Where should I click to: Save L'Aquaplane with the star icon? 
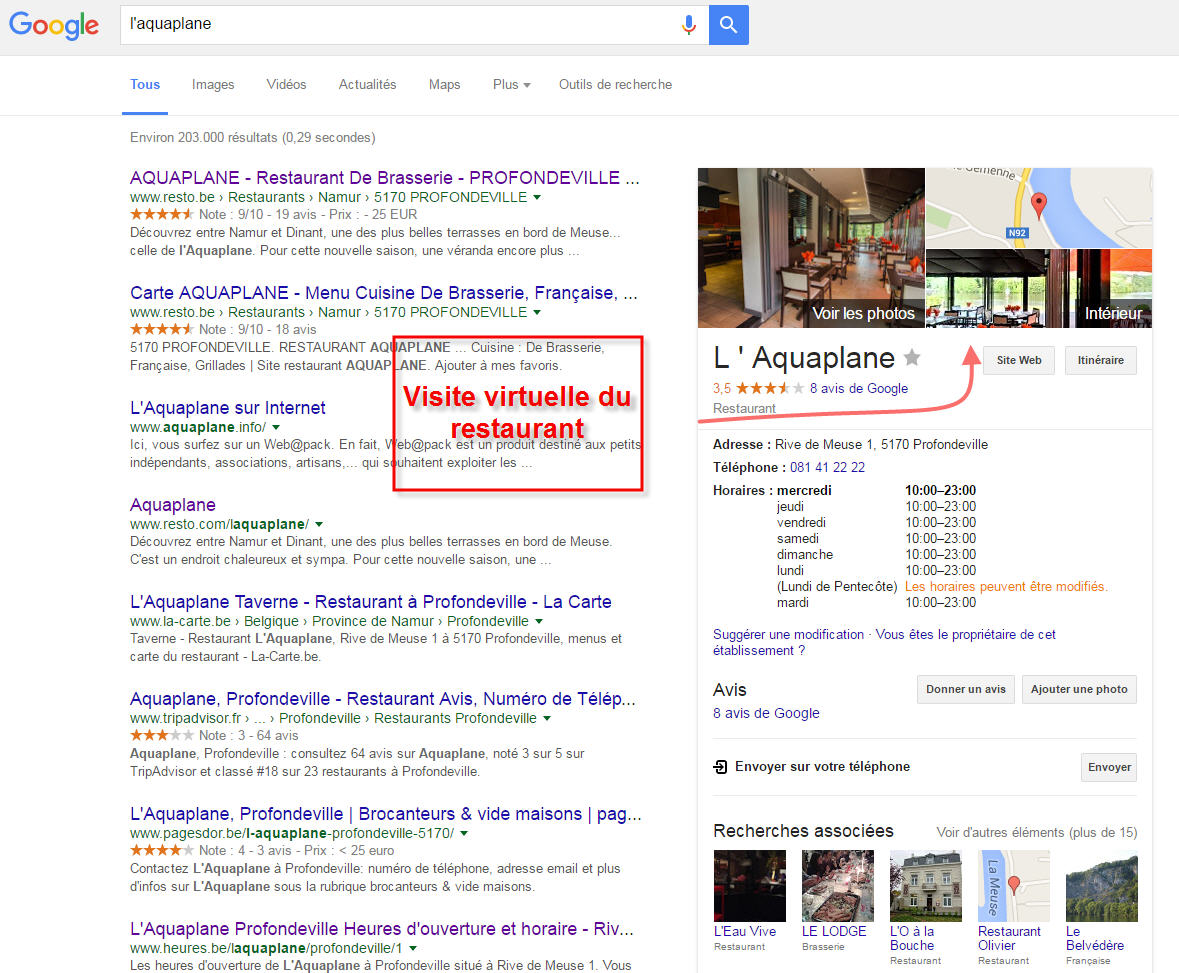(x=912, y=357)
